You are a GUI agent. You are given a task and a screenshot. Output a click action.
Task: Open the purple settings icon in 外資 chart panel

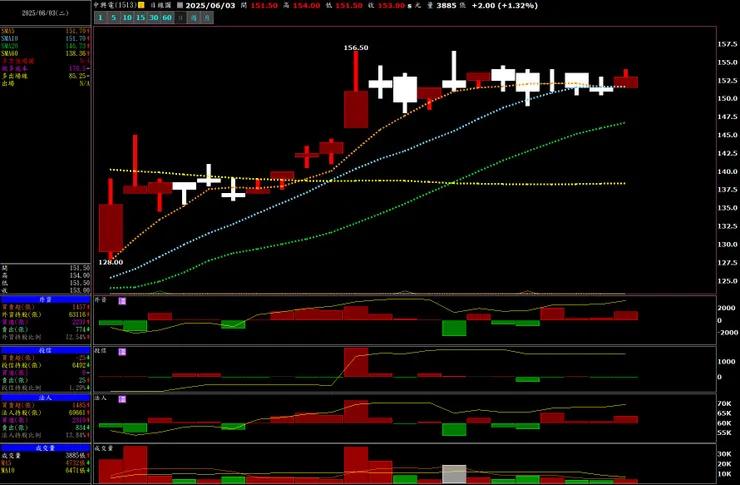point(122,301)
